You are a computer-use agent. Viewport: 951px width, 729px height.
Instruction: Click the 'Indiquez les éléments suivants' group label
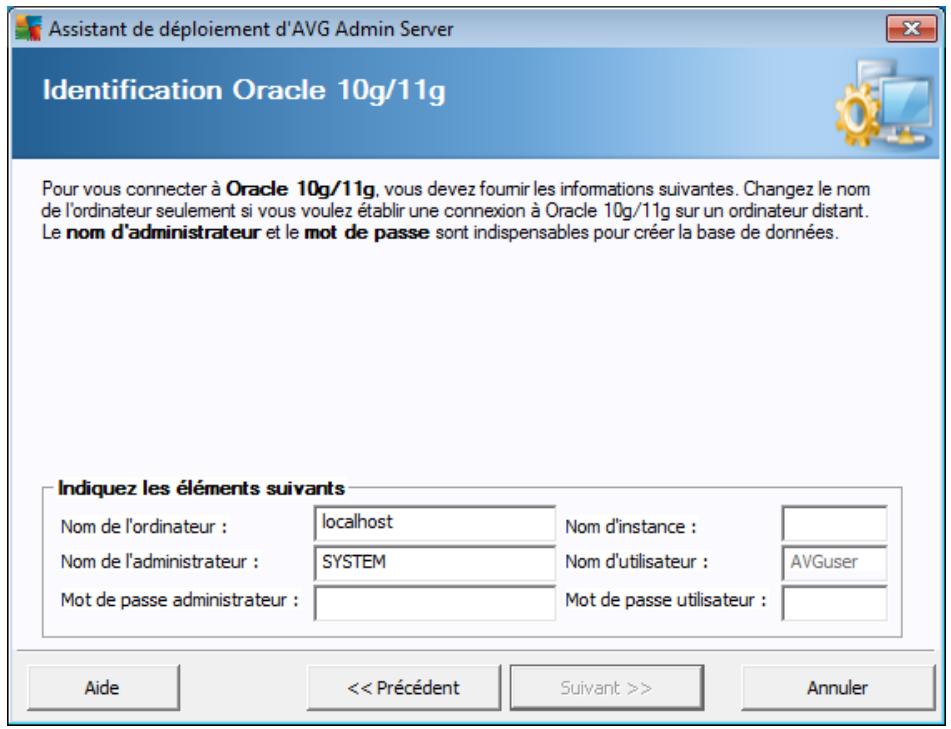click(201, 488)
